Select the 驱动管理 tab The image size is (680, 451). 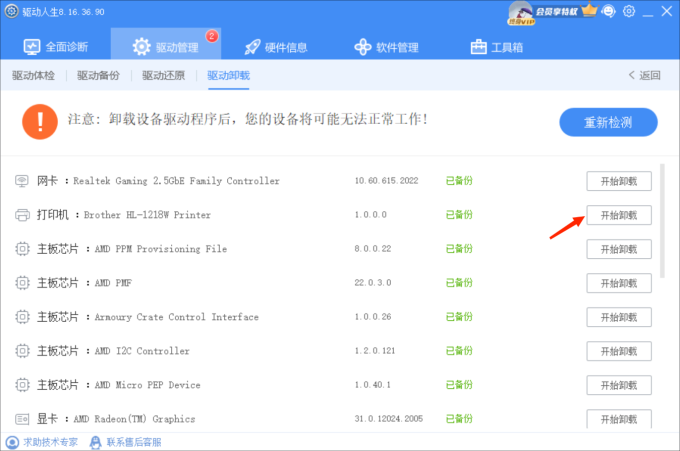click(166, 43)
